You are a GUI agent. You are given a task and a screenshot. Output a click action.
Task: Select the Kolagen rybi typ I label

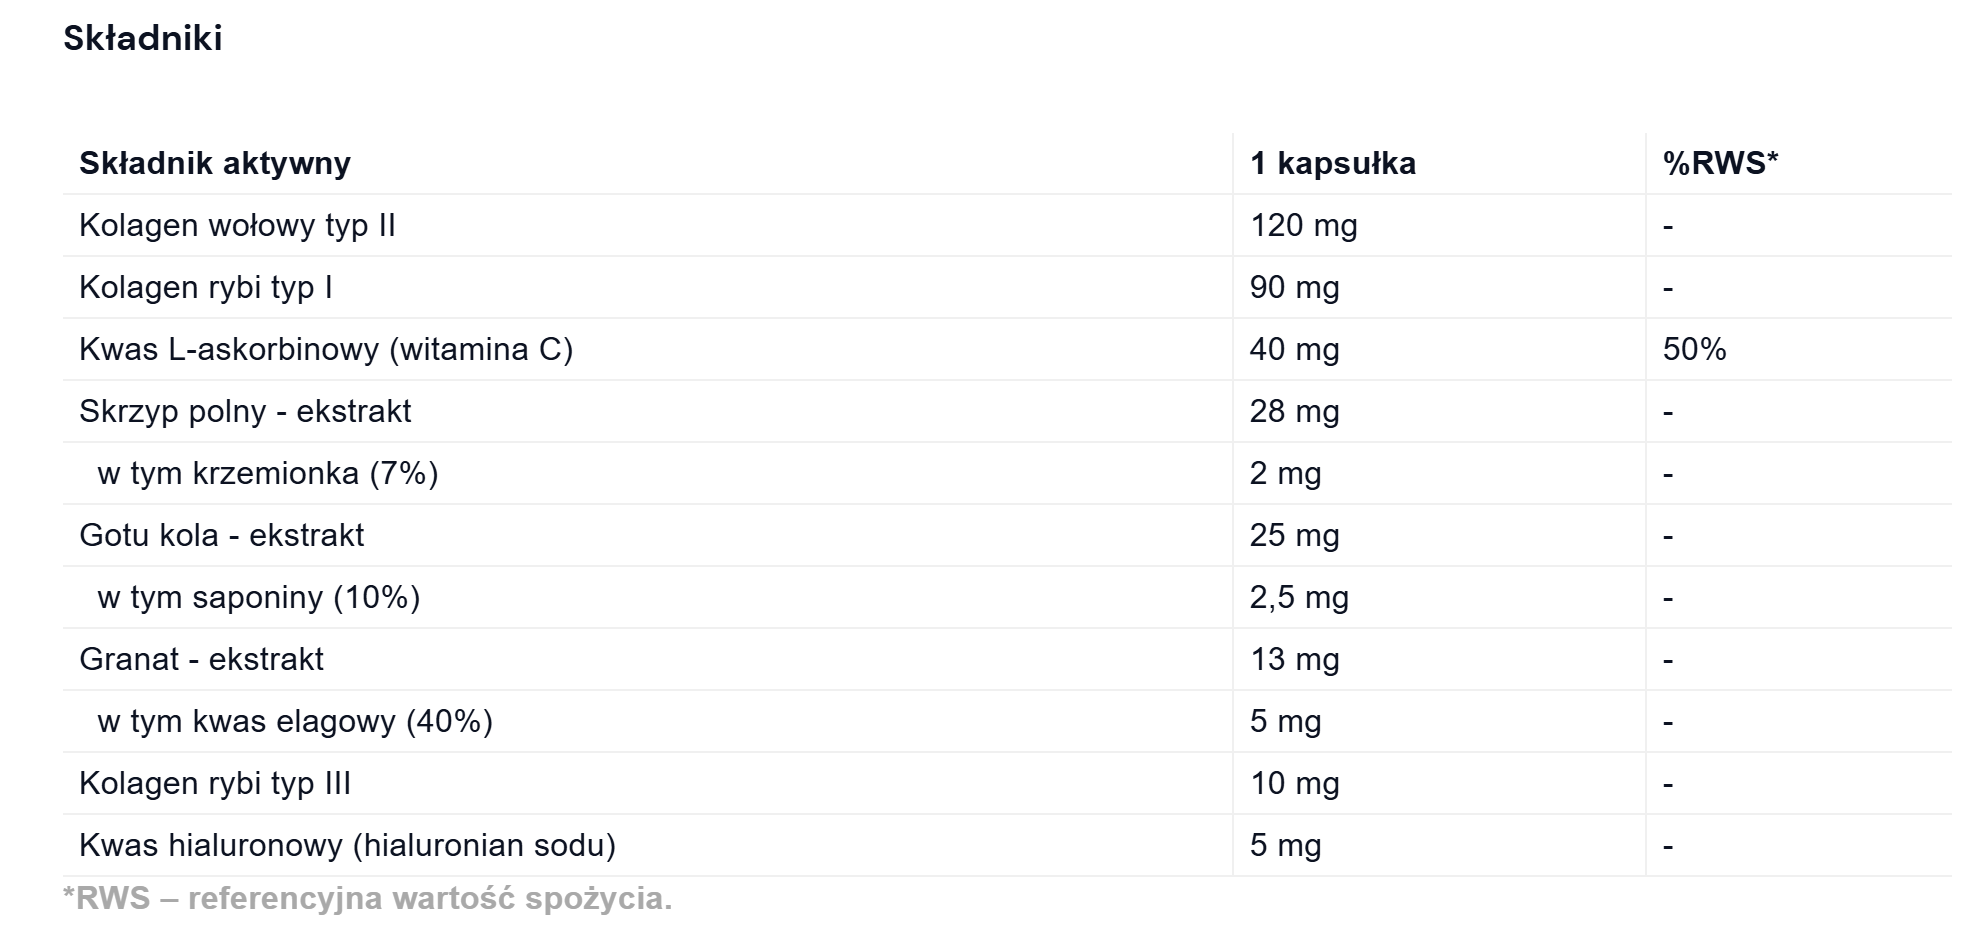pos(205,287)
